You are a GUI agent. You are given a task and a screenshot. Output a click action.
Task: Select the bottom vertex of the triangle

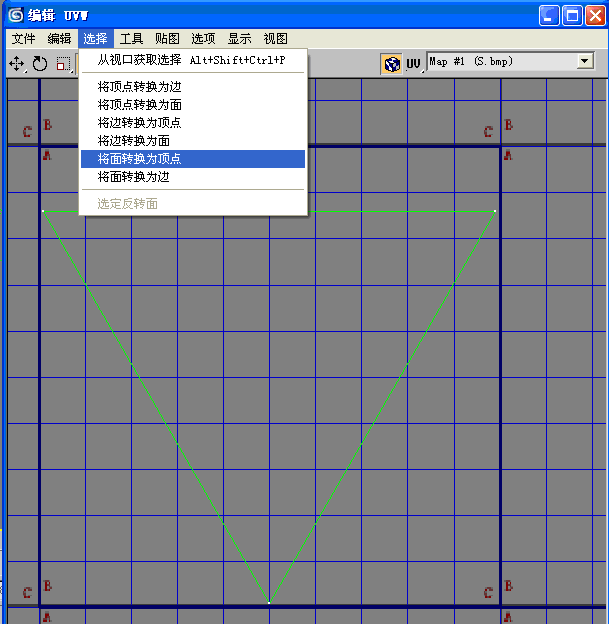[269, 603]
